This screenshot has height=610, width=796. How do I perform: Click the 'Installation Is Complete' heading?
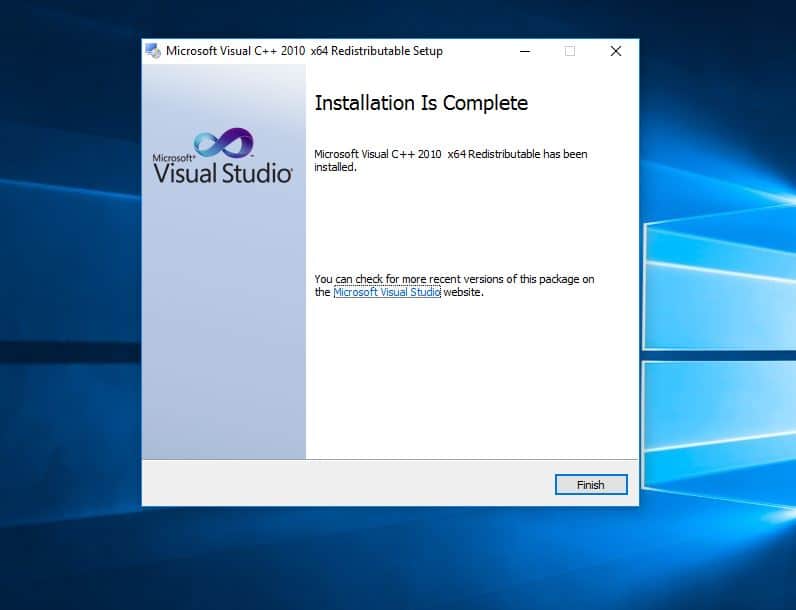(421, 103)
